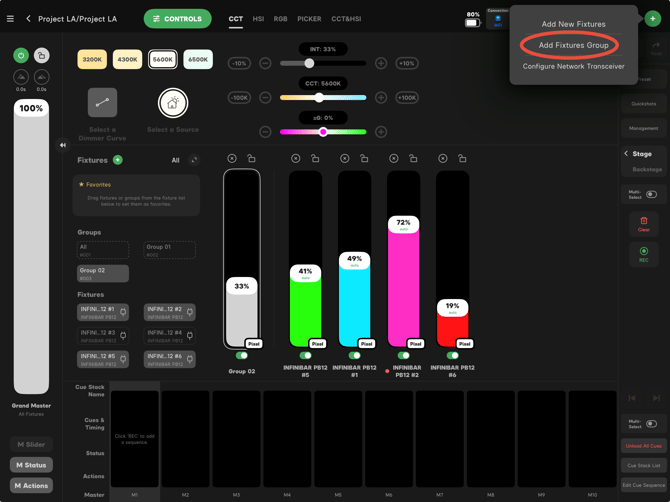Remove INFINIBAR PB12 #5 fader with X
The image size is (670, 502).
coord(295,159)
